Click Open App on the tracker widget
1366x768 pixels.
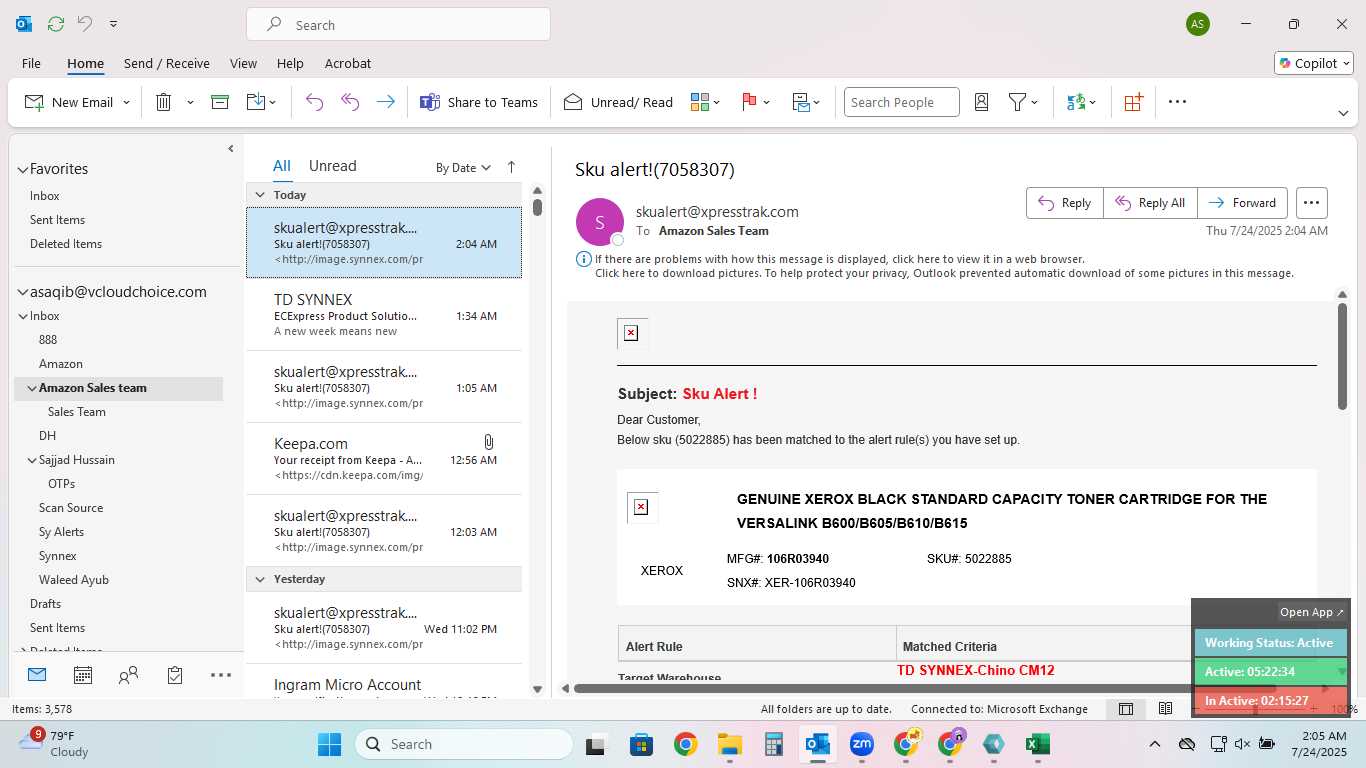pyautogui.click(x=1312, y=612)
